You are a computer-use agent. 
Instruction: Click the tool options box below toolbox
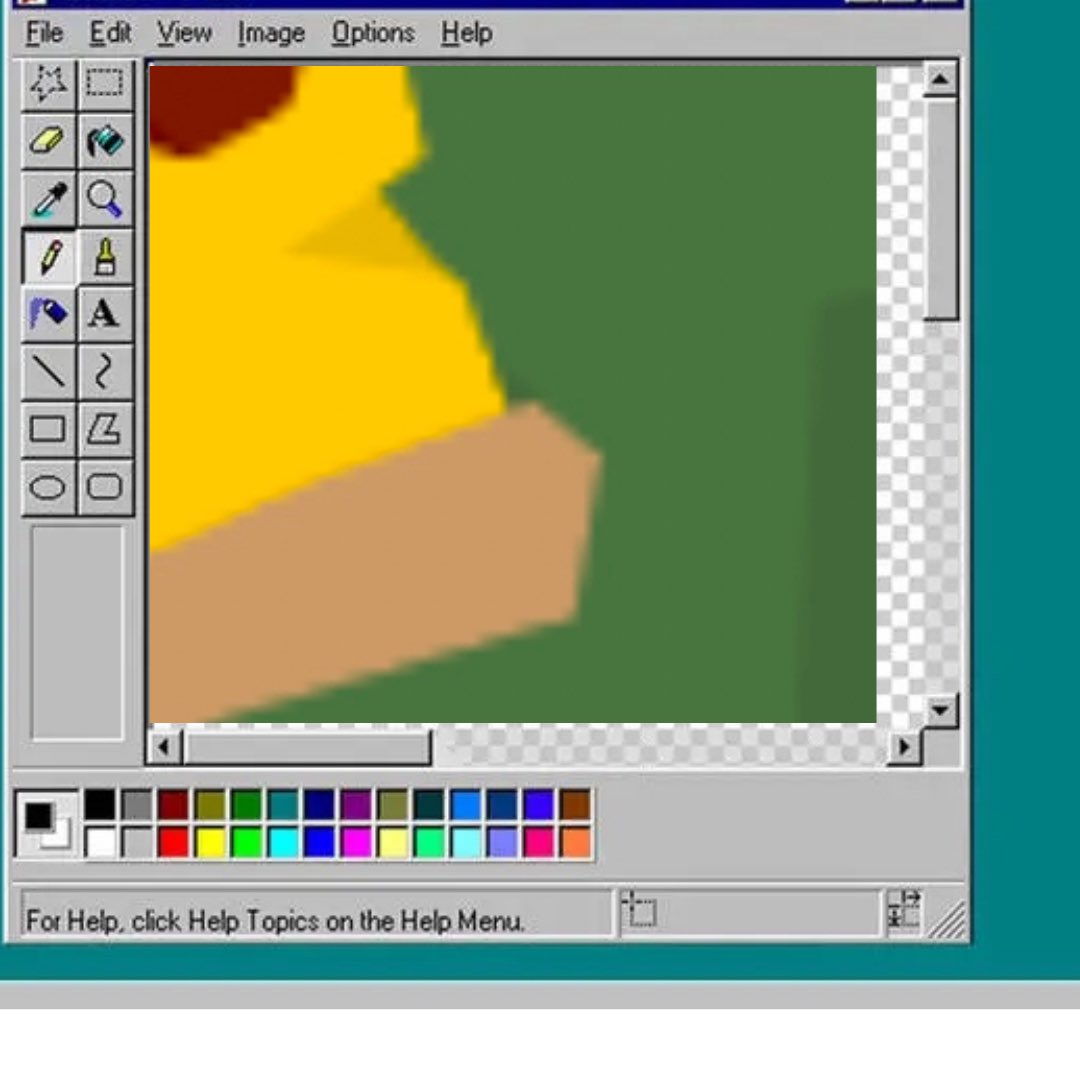tap(77, 632)
